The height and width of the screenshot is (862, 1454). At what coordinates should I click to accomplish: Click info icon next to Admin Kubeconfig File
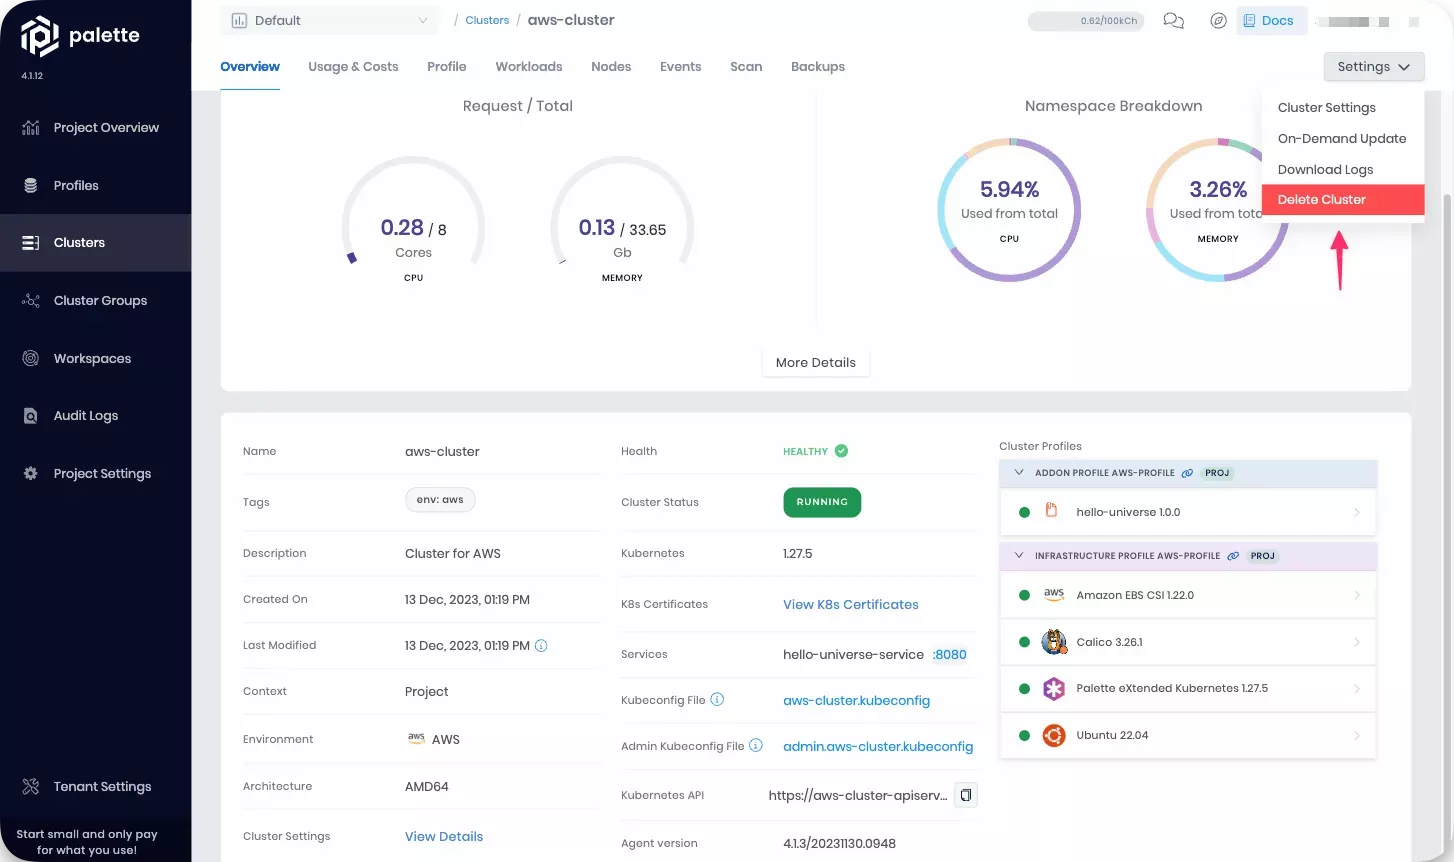pos(756,746)
